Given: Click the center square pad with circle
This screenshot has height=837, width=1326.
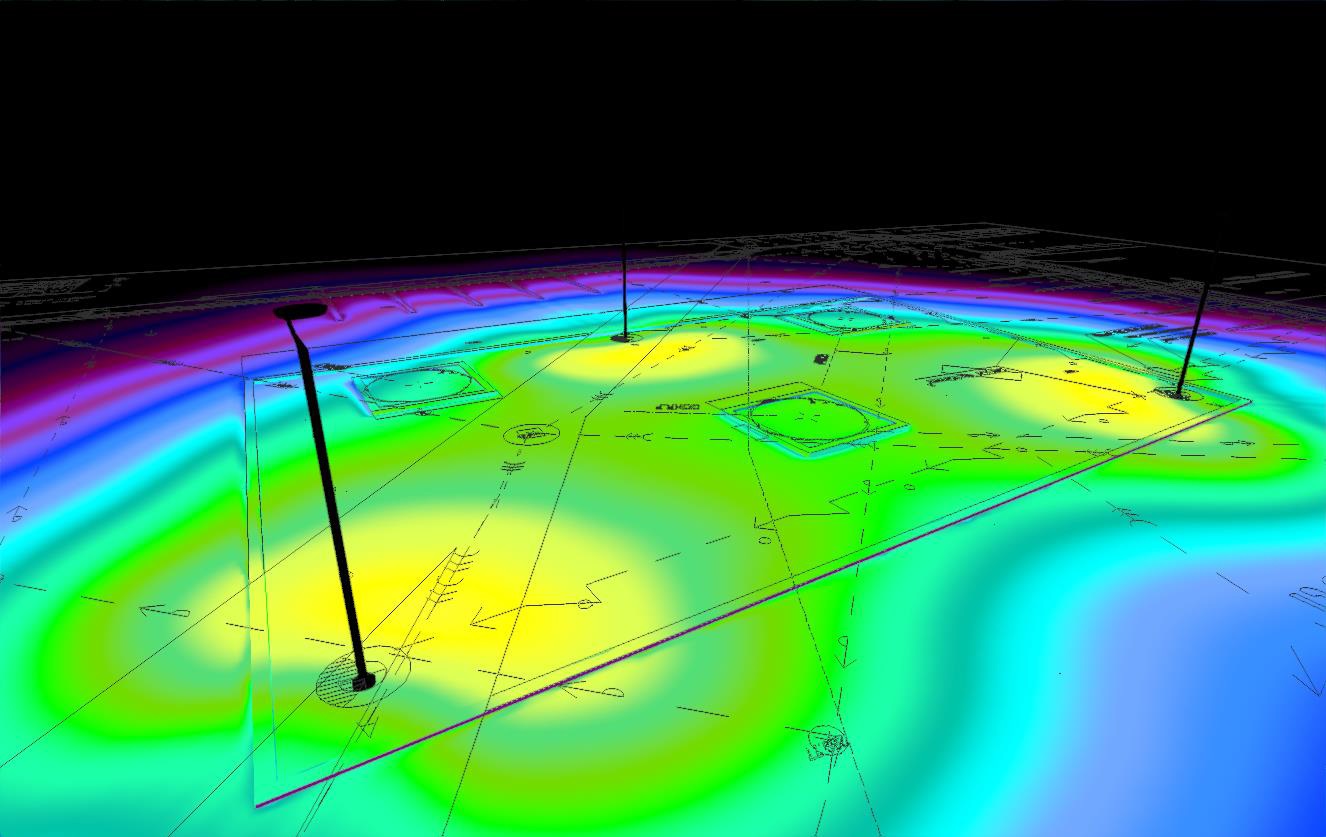Looking at the screenshot, I should point(810,418).
